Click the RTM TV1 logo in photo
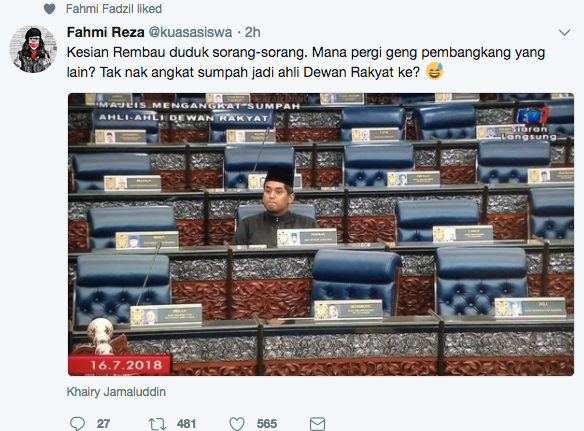The height and width of the screenshot is (431, 584). 533,115
